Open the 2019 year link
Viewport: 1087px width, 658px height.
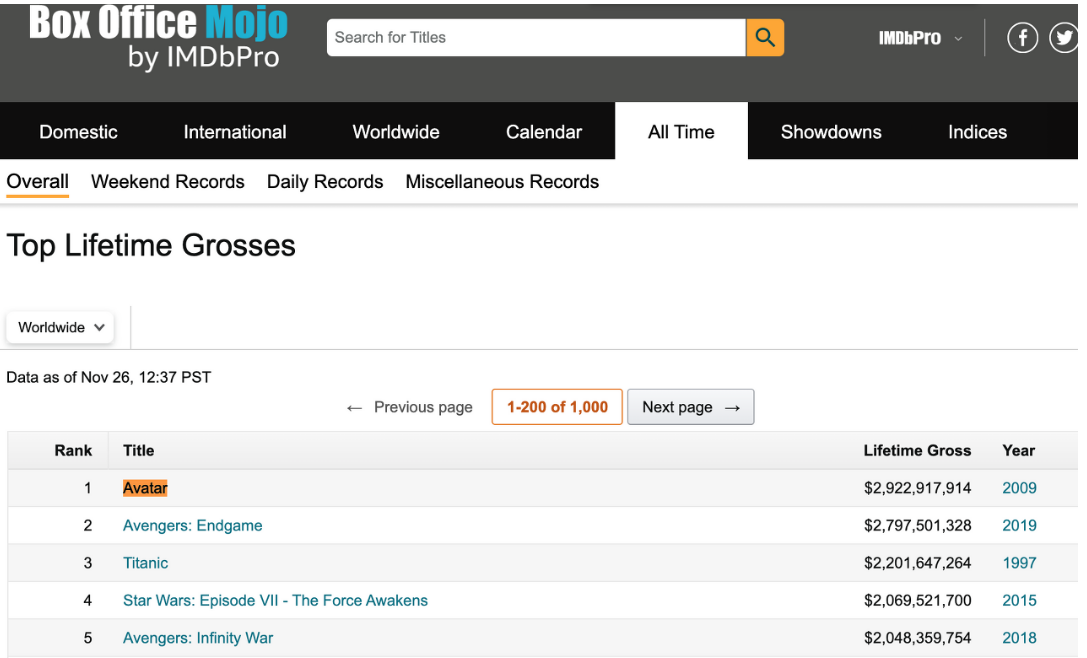click(1019, 526)
